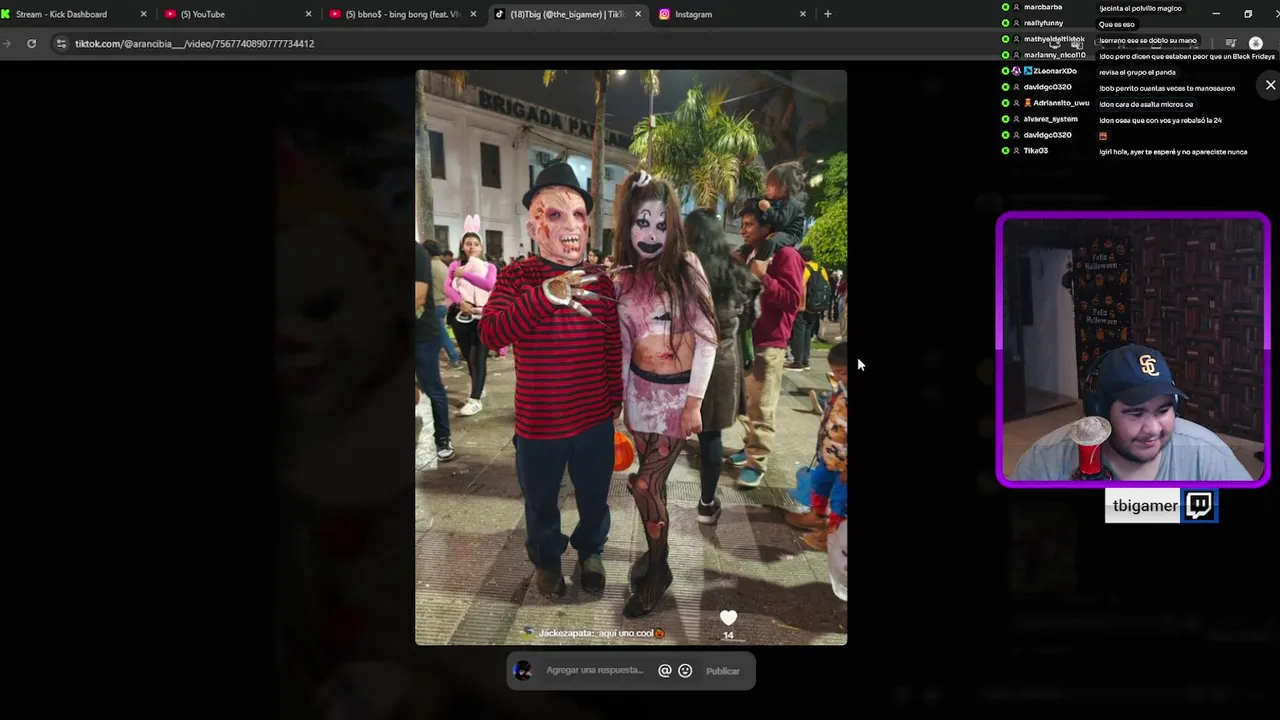1280x720 pixels.
Task: Click the message 'revisa el grupo el panda'
Action: click(x=1137, y=72)
